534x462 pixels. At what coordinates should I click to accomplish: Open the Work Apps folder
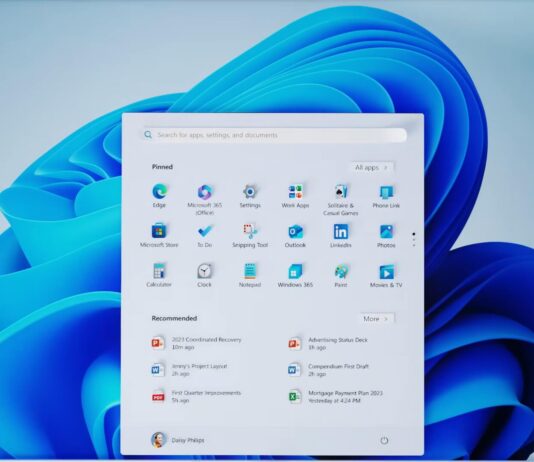tap(295, 196)
